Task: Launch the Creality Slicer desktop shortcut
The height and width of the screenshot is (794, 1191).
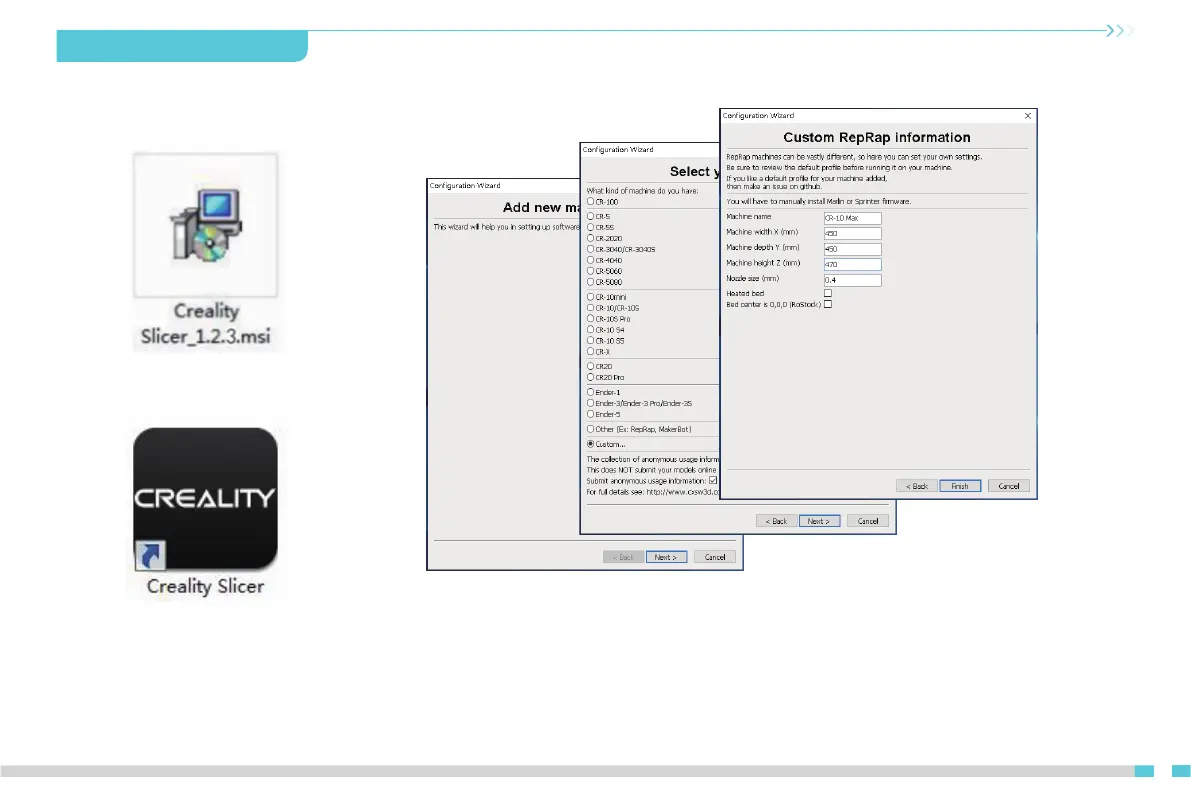Action: [x=205, y=513]
